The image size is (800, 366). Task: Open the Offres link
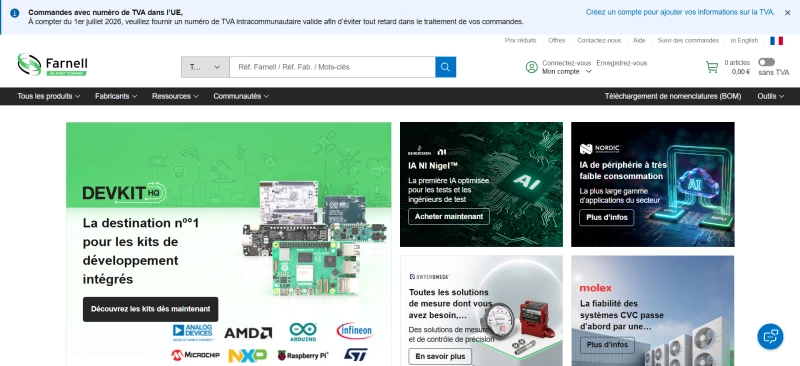click(557, 40)
